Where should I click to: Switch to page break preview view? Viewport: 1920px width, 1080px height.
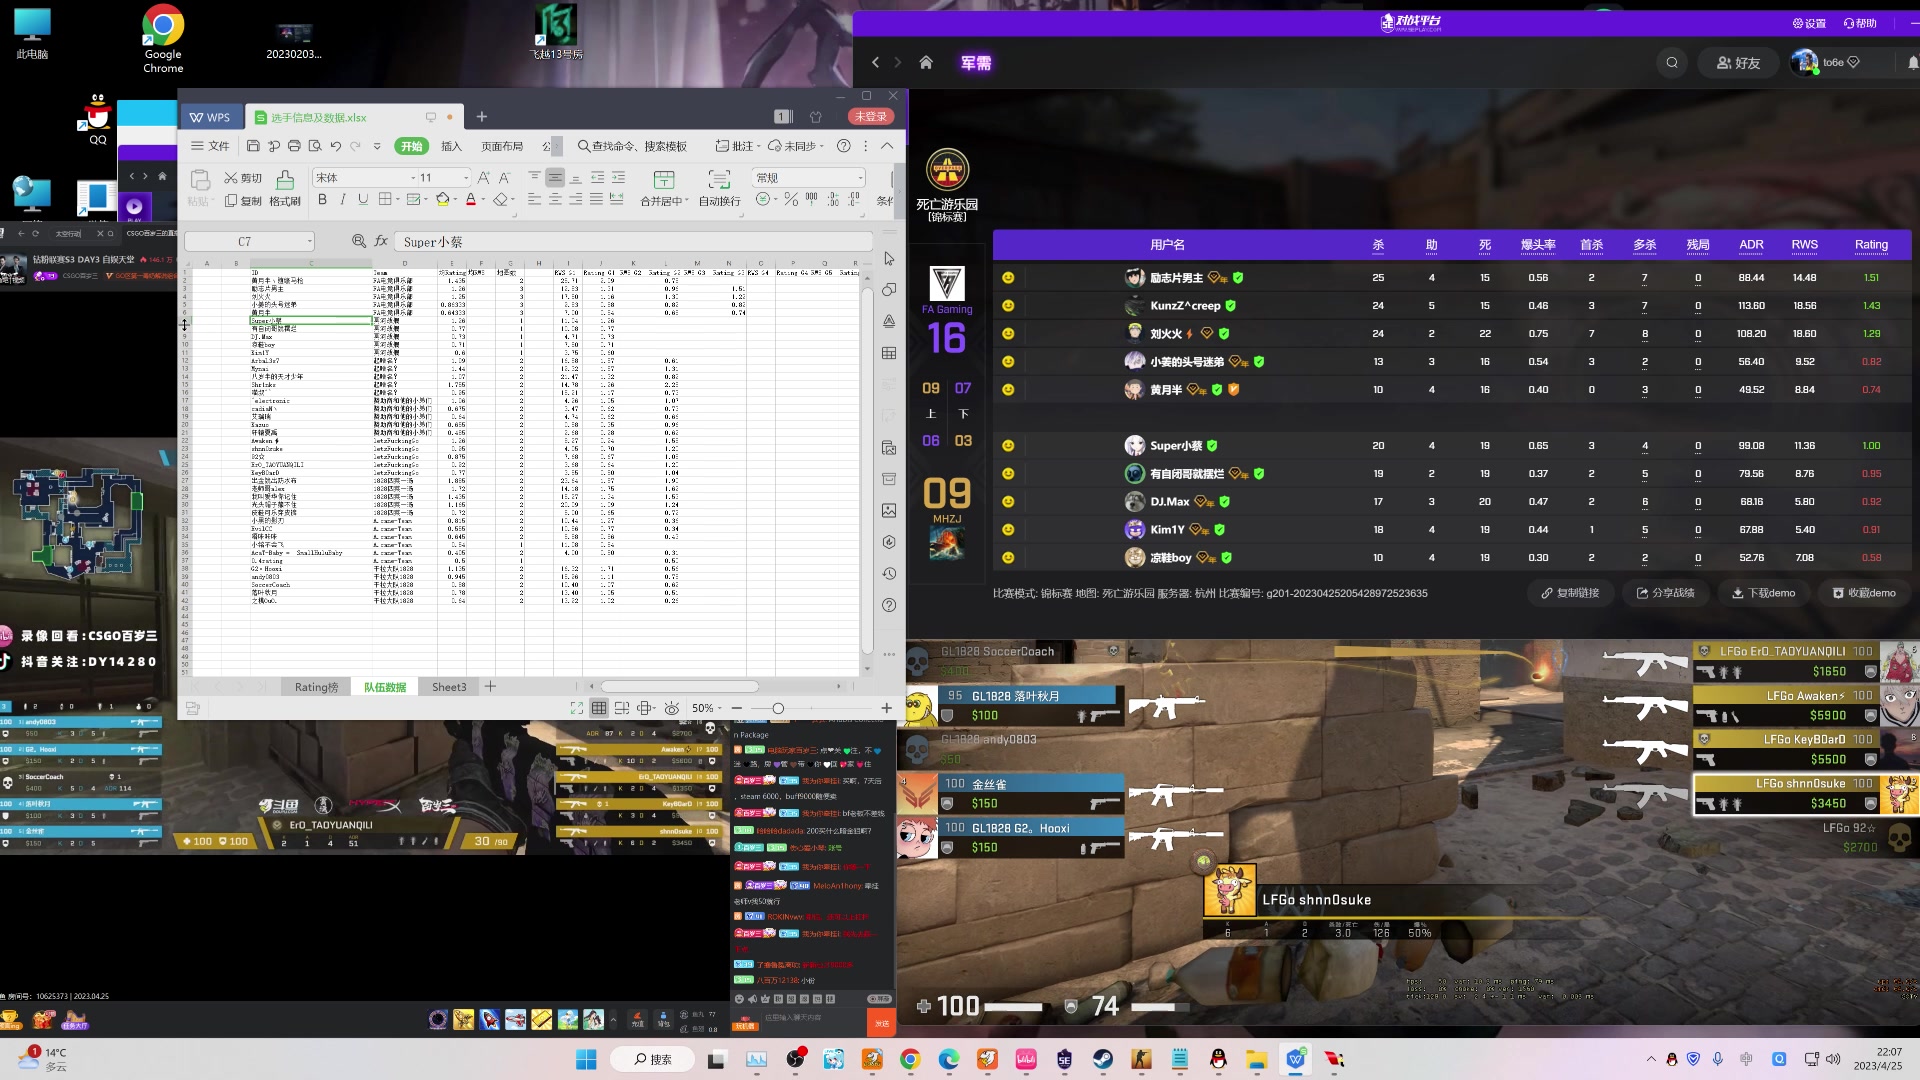pyautogui.click(x=622, y=708)
